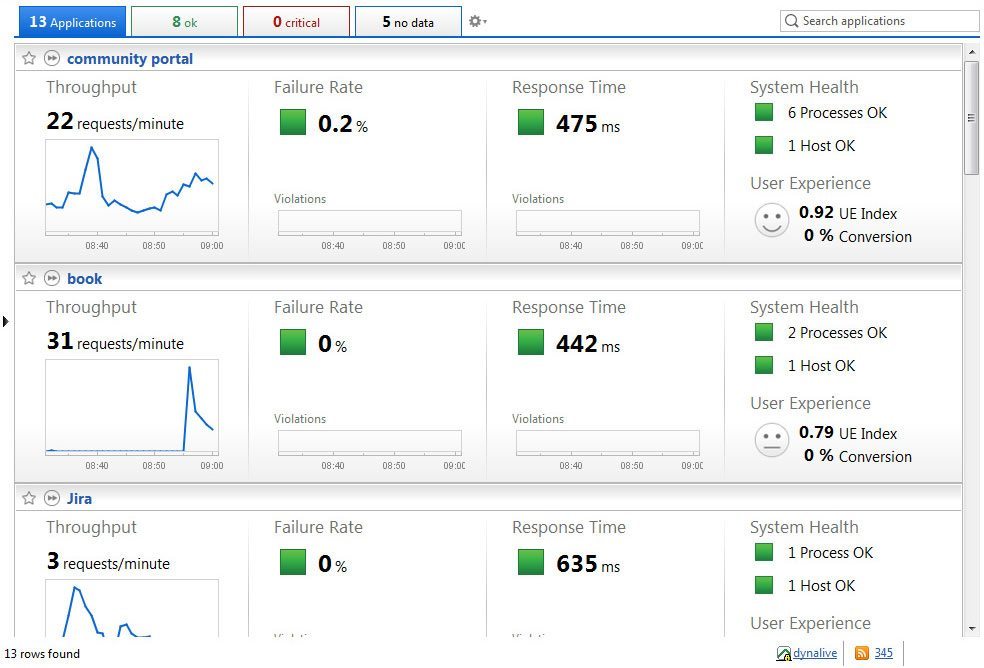
Task: Open book failure rate violations bar
Action: click(x=370, y=442)
